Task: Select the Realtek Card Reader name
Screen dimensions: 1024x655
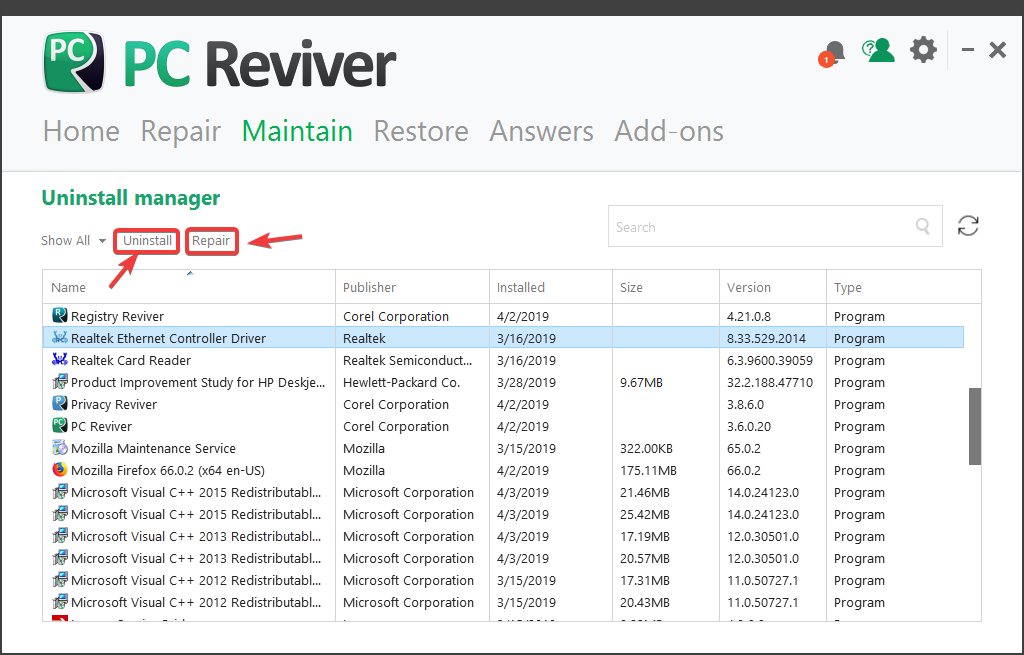Action: 131,360
